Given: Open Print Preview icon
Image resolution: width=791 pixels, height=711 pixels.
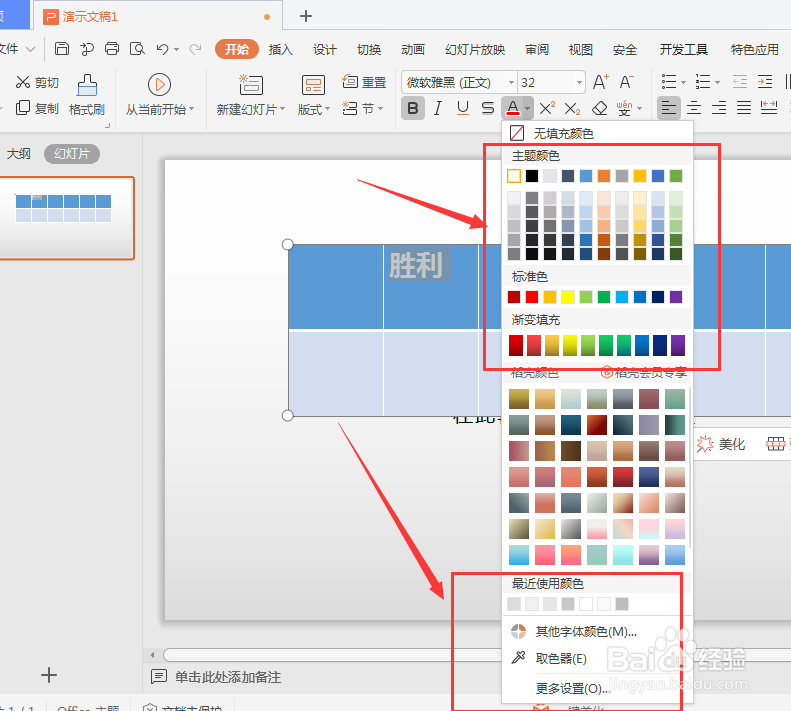Looking at the screenshot, I should 137,49.
